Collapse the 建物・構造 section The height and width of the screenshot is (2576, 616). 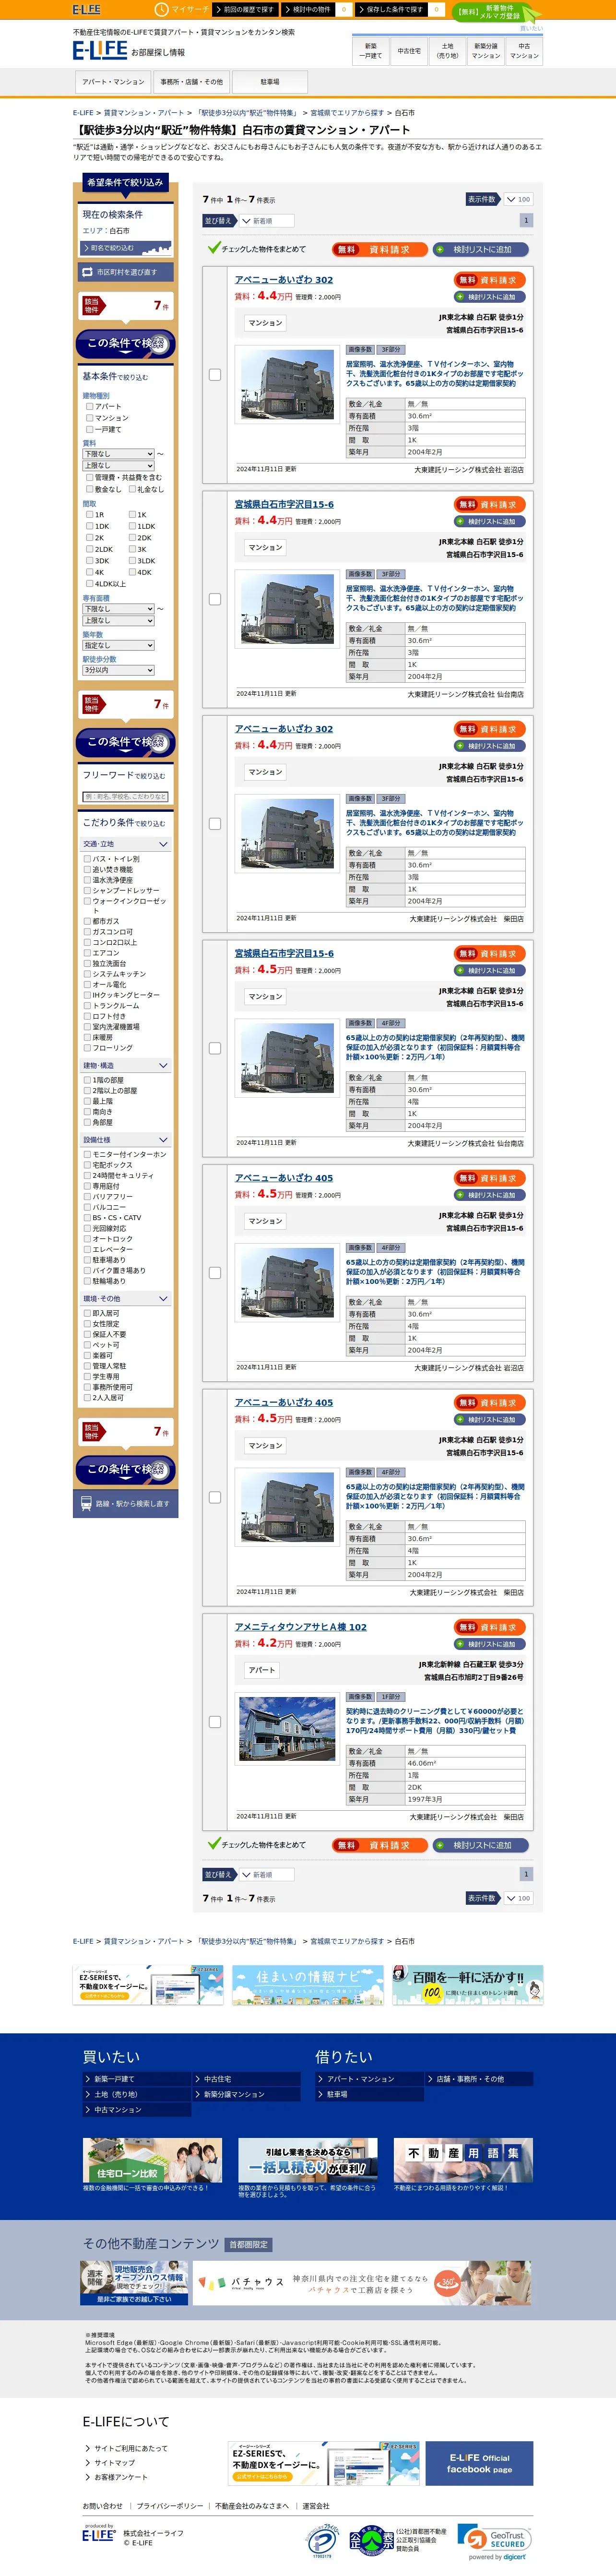tap(126, 1066)
